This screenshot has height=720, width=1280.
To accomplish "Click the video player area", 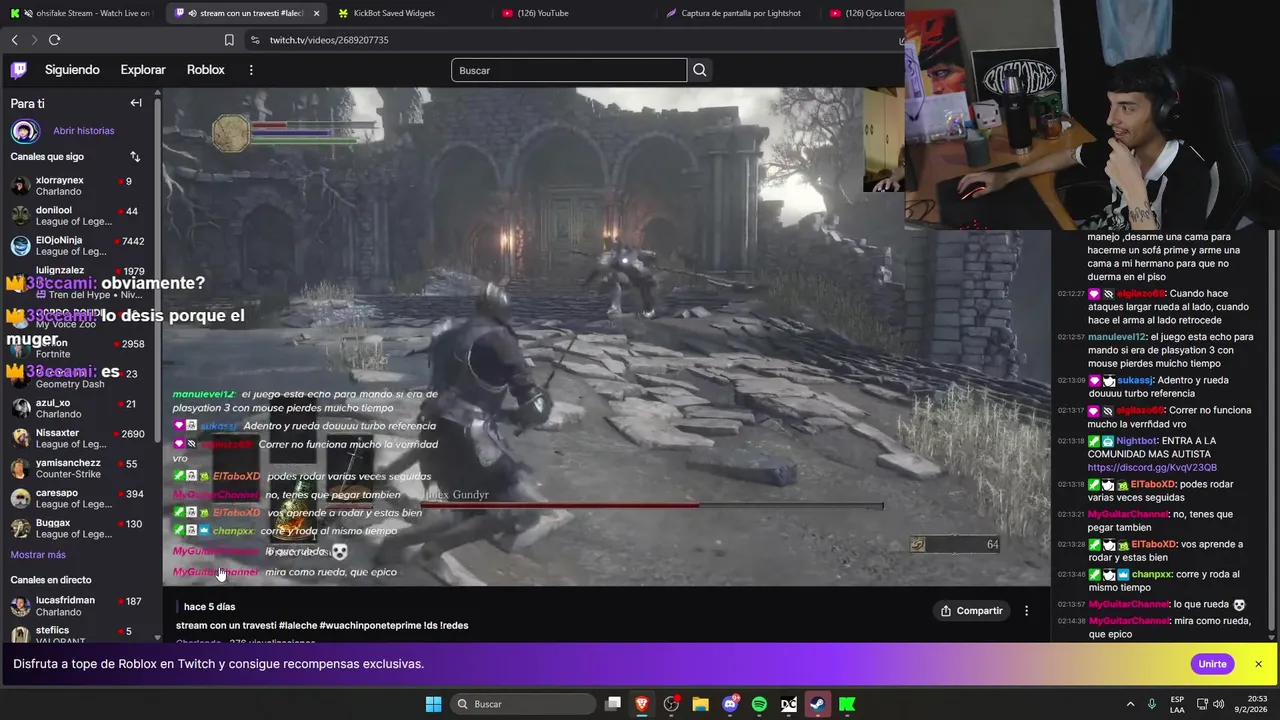I will tap(606, 336).
